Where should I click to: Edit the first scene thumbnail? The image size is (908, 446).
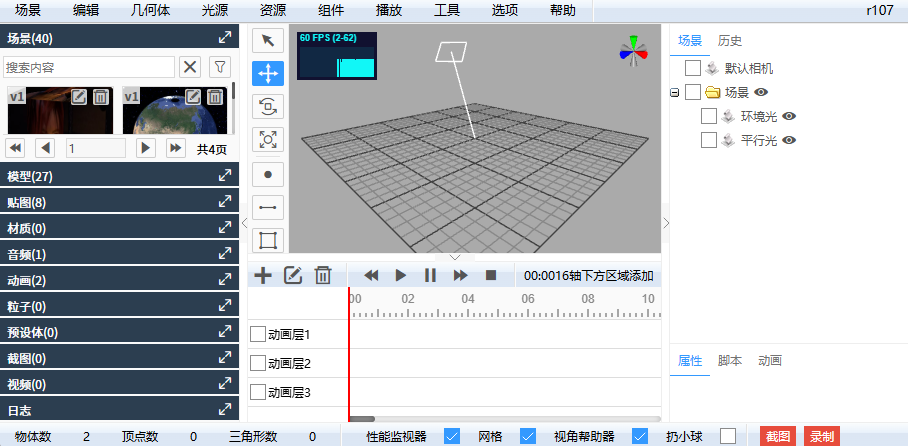(x=79, y=97)
